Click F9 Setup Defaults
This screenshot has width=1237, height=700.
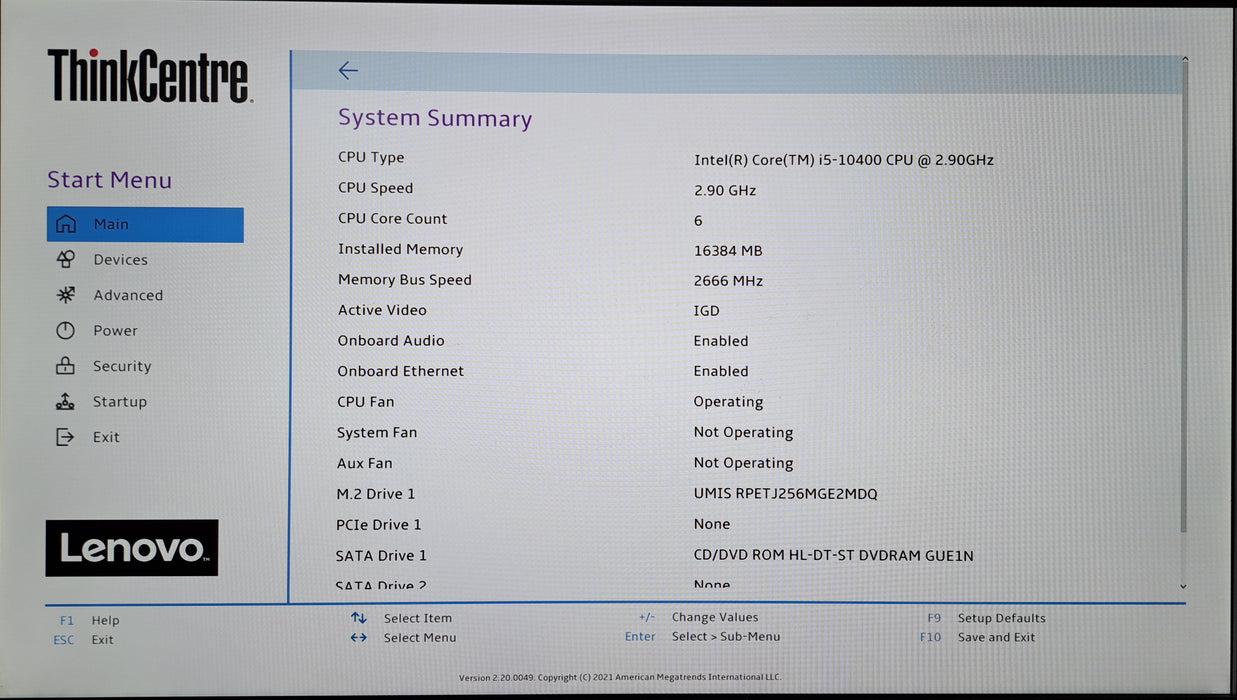[986, 618]
